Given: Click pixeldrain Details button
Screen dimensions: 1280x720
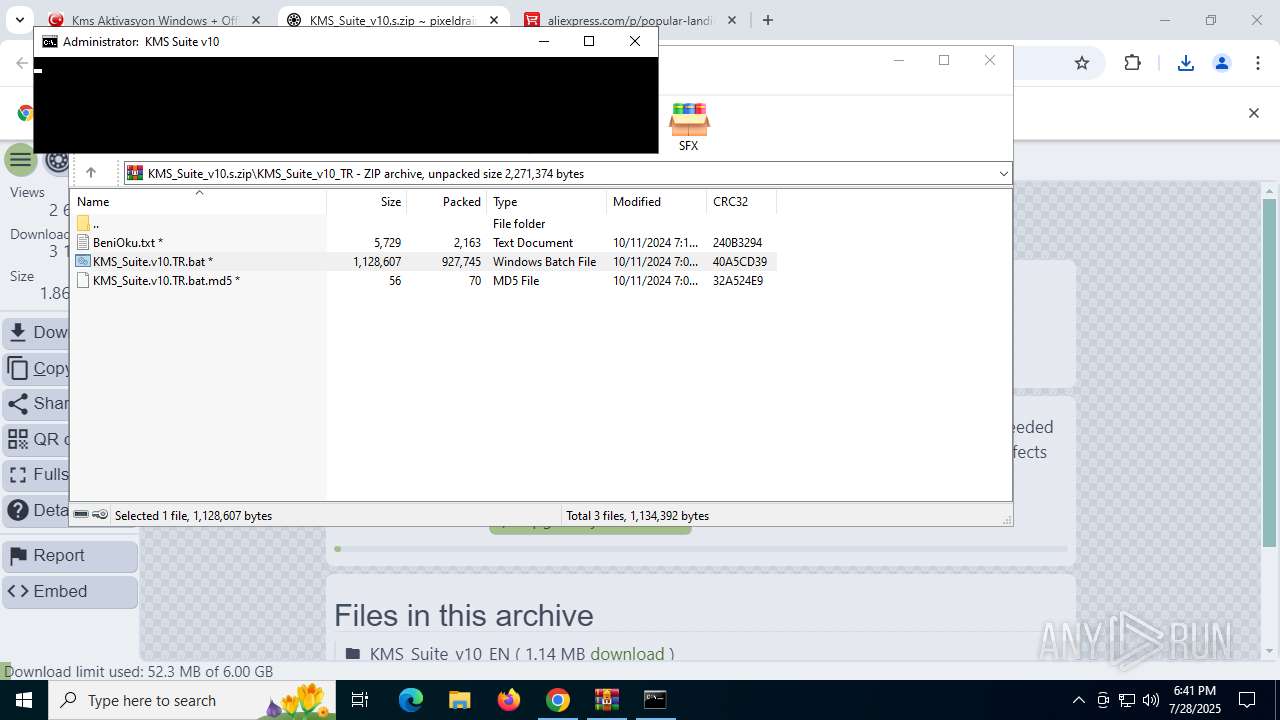Looking at the screenshot, I should pyautogui.click(x=38, y=510).
